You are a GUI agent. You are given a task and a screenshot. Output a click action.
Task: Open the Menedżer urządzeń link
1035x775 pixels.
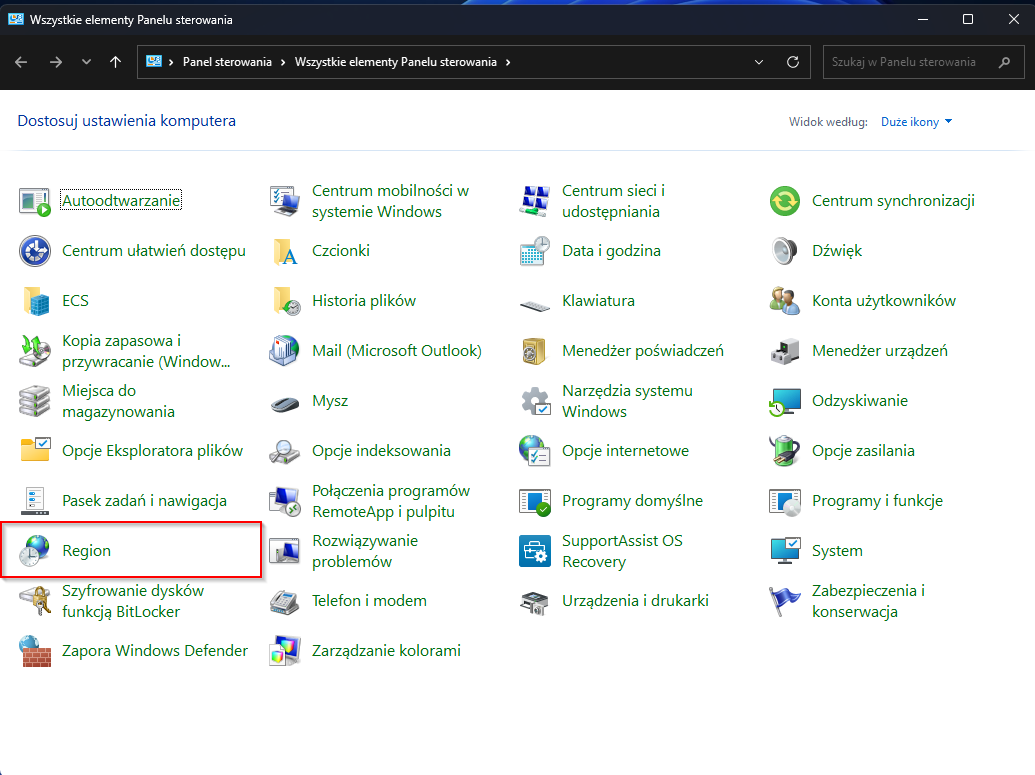[879, 351]
